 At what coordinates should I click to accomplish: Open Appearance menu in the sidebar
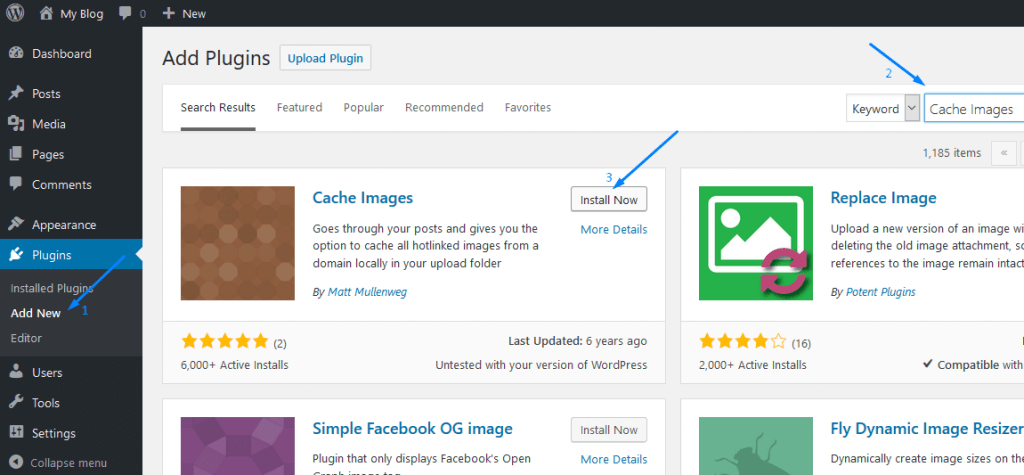(x=71, y=224)
